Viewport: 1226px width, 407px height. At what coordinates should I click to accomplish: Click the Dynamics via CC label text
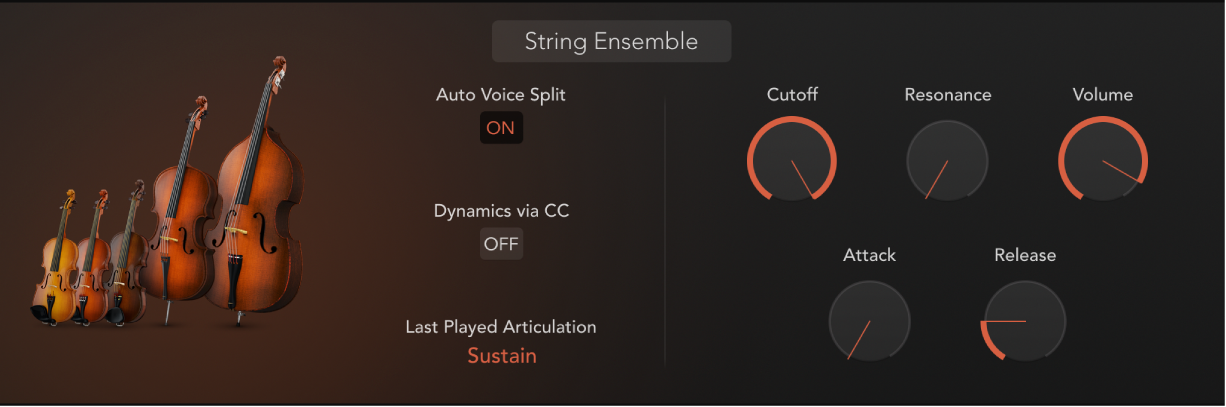501,211
